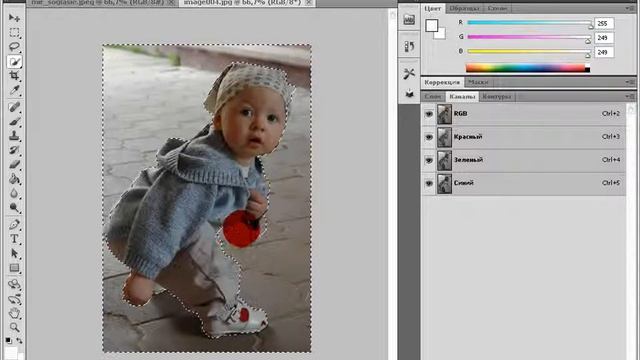Toggle visibility of the RGB channel
Viewport: 640px width, 360px height.
coord(429,114)
